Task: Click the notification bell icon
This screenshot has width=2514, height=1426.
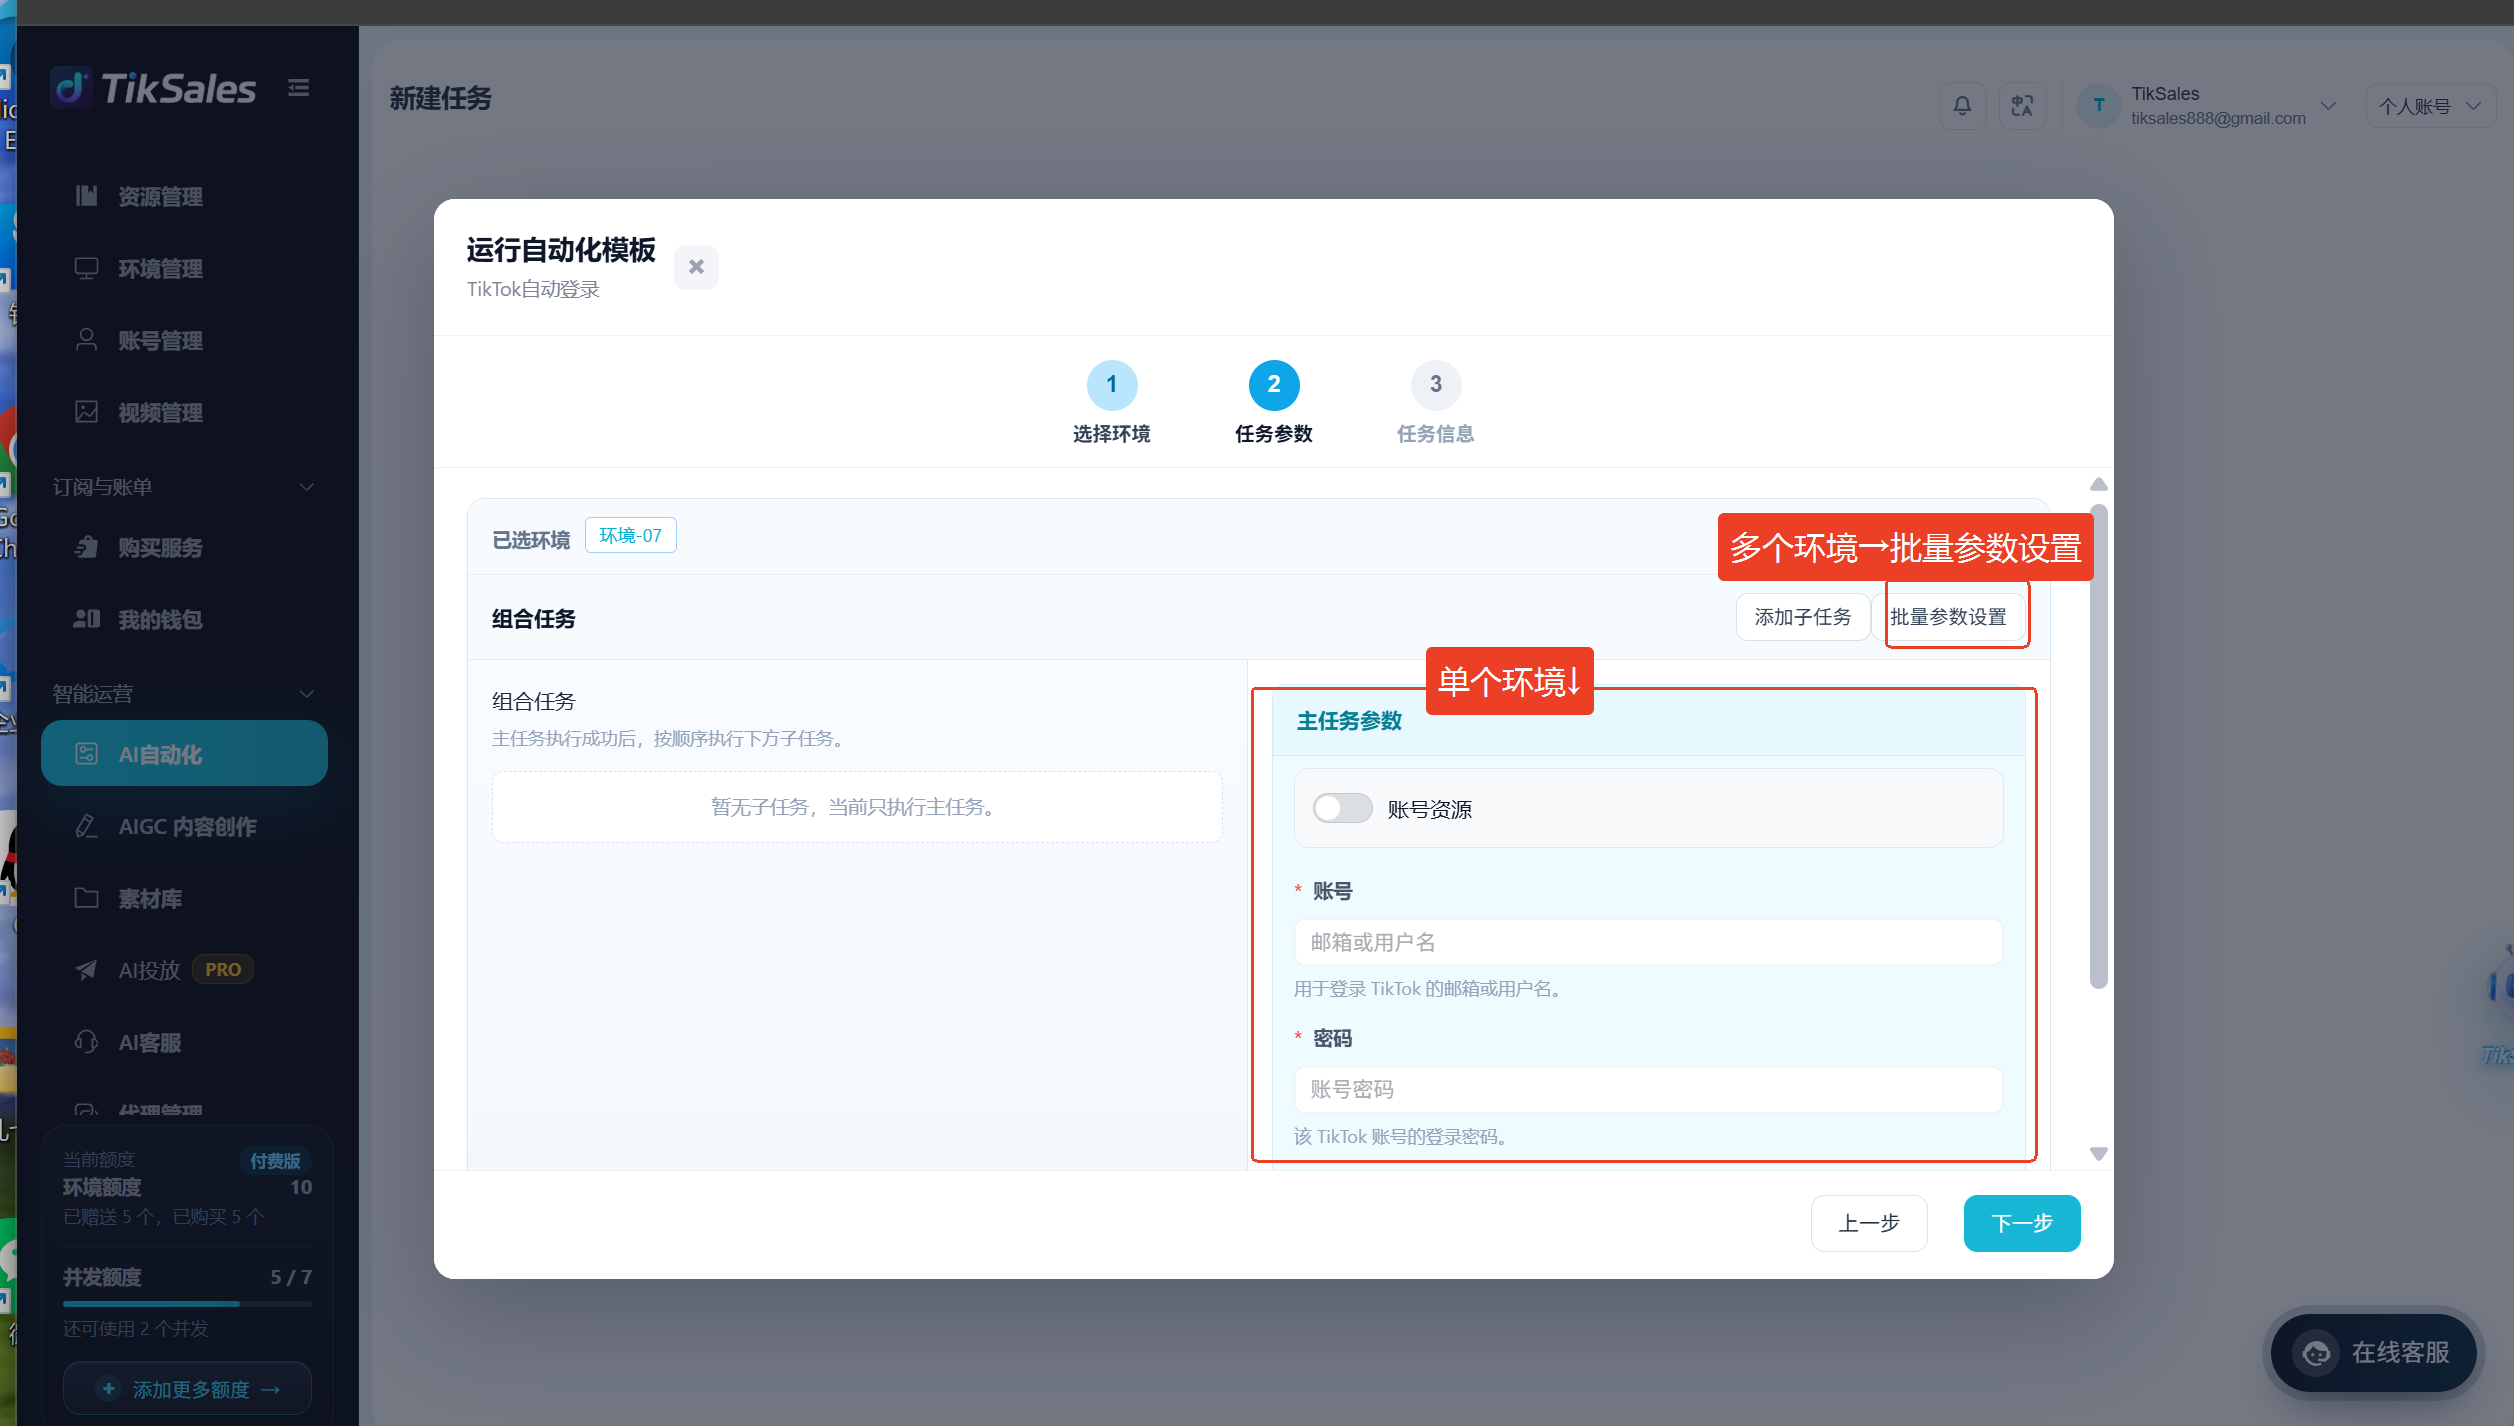Action: click(x=1962, y=105)
